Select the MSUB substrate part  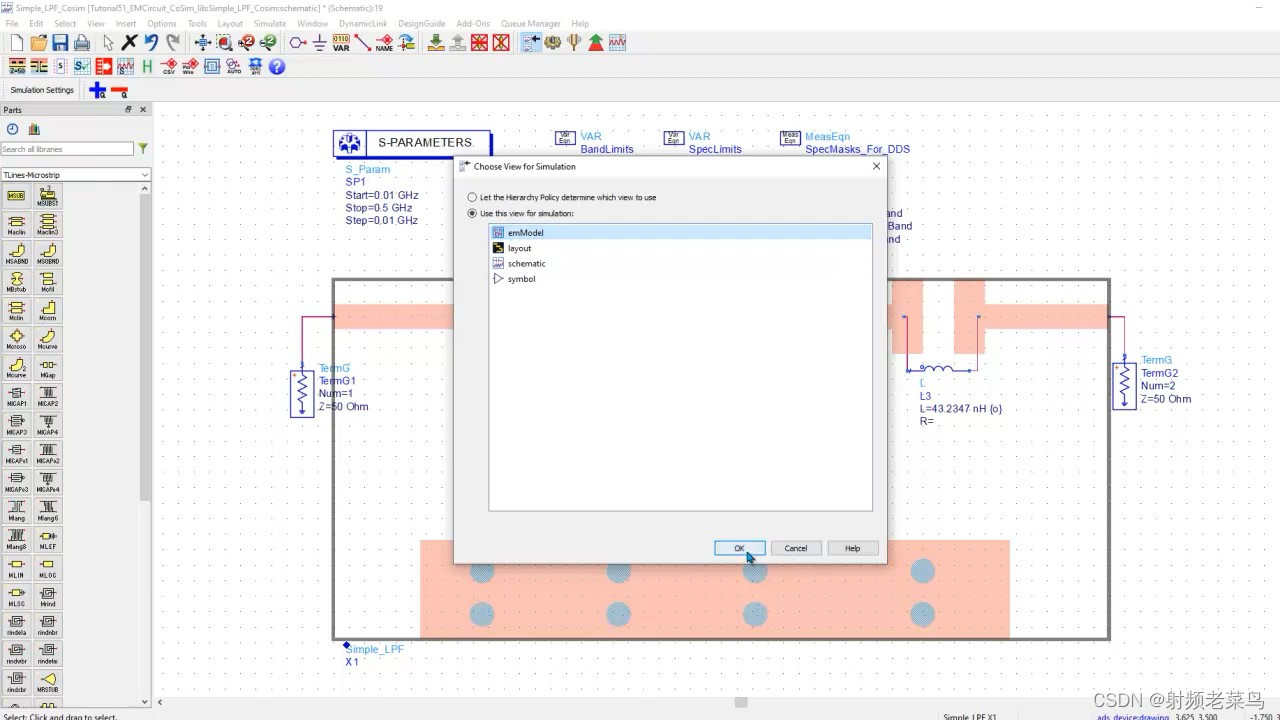14,195
